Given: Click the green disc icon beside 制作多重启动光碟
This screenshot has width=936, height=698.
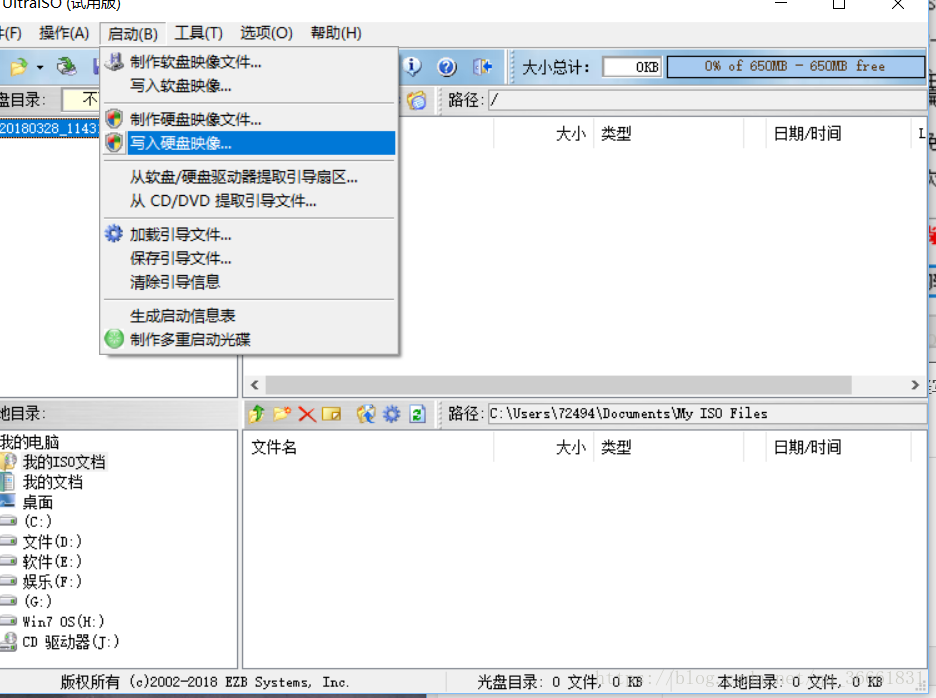Looking at the screenshot, I should point(114,339).
